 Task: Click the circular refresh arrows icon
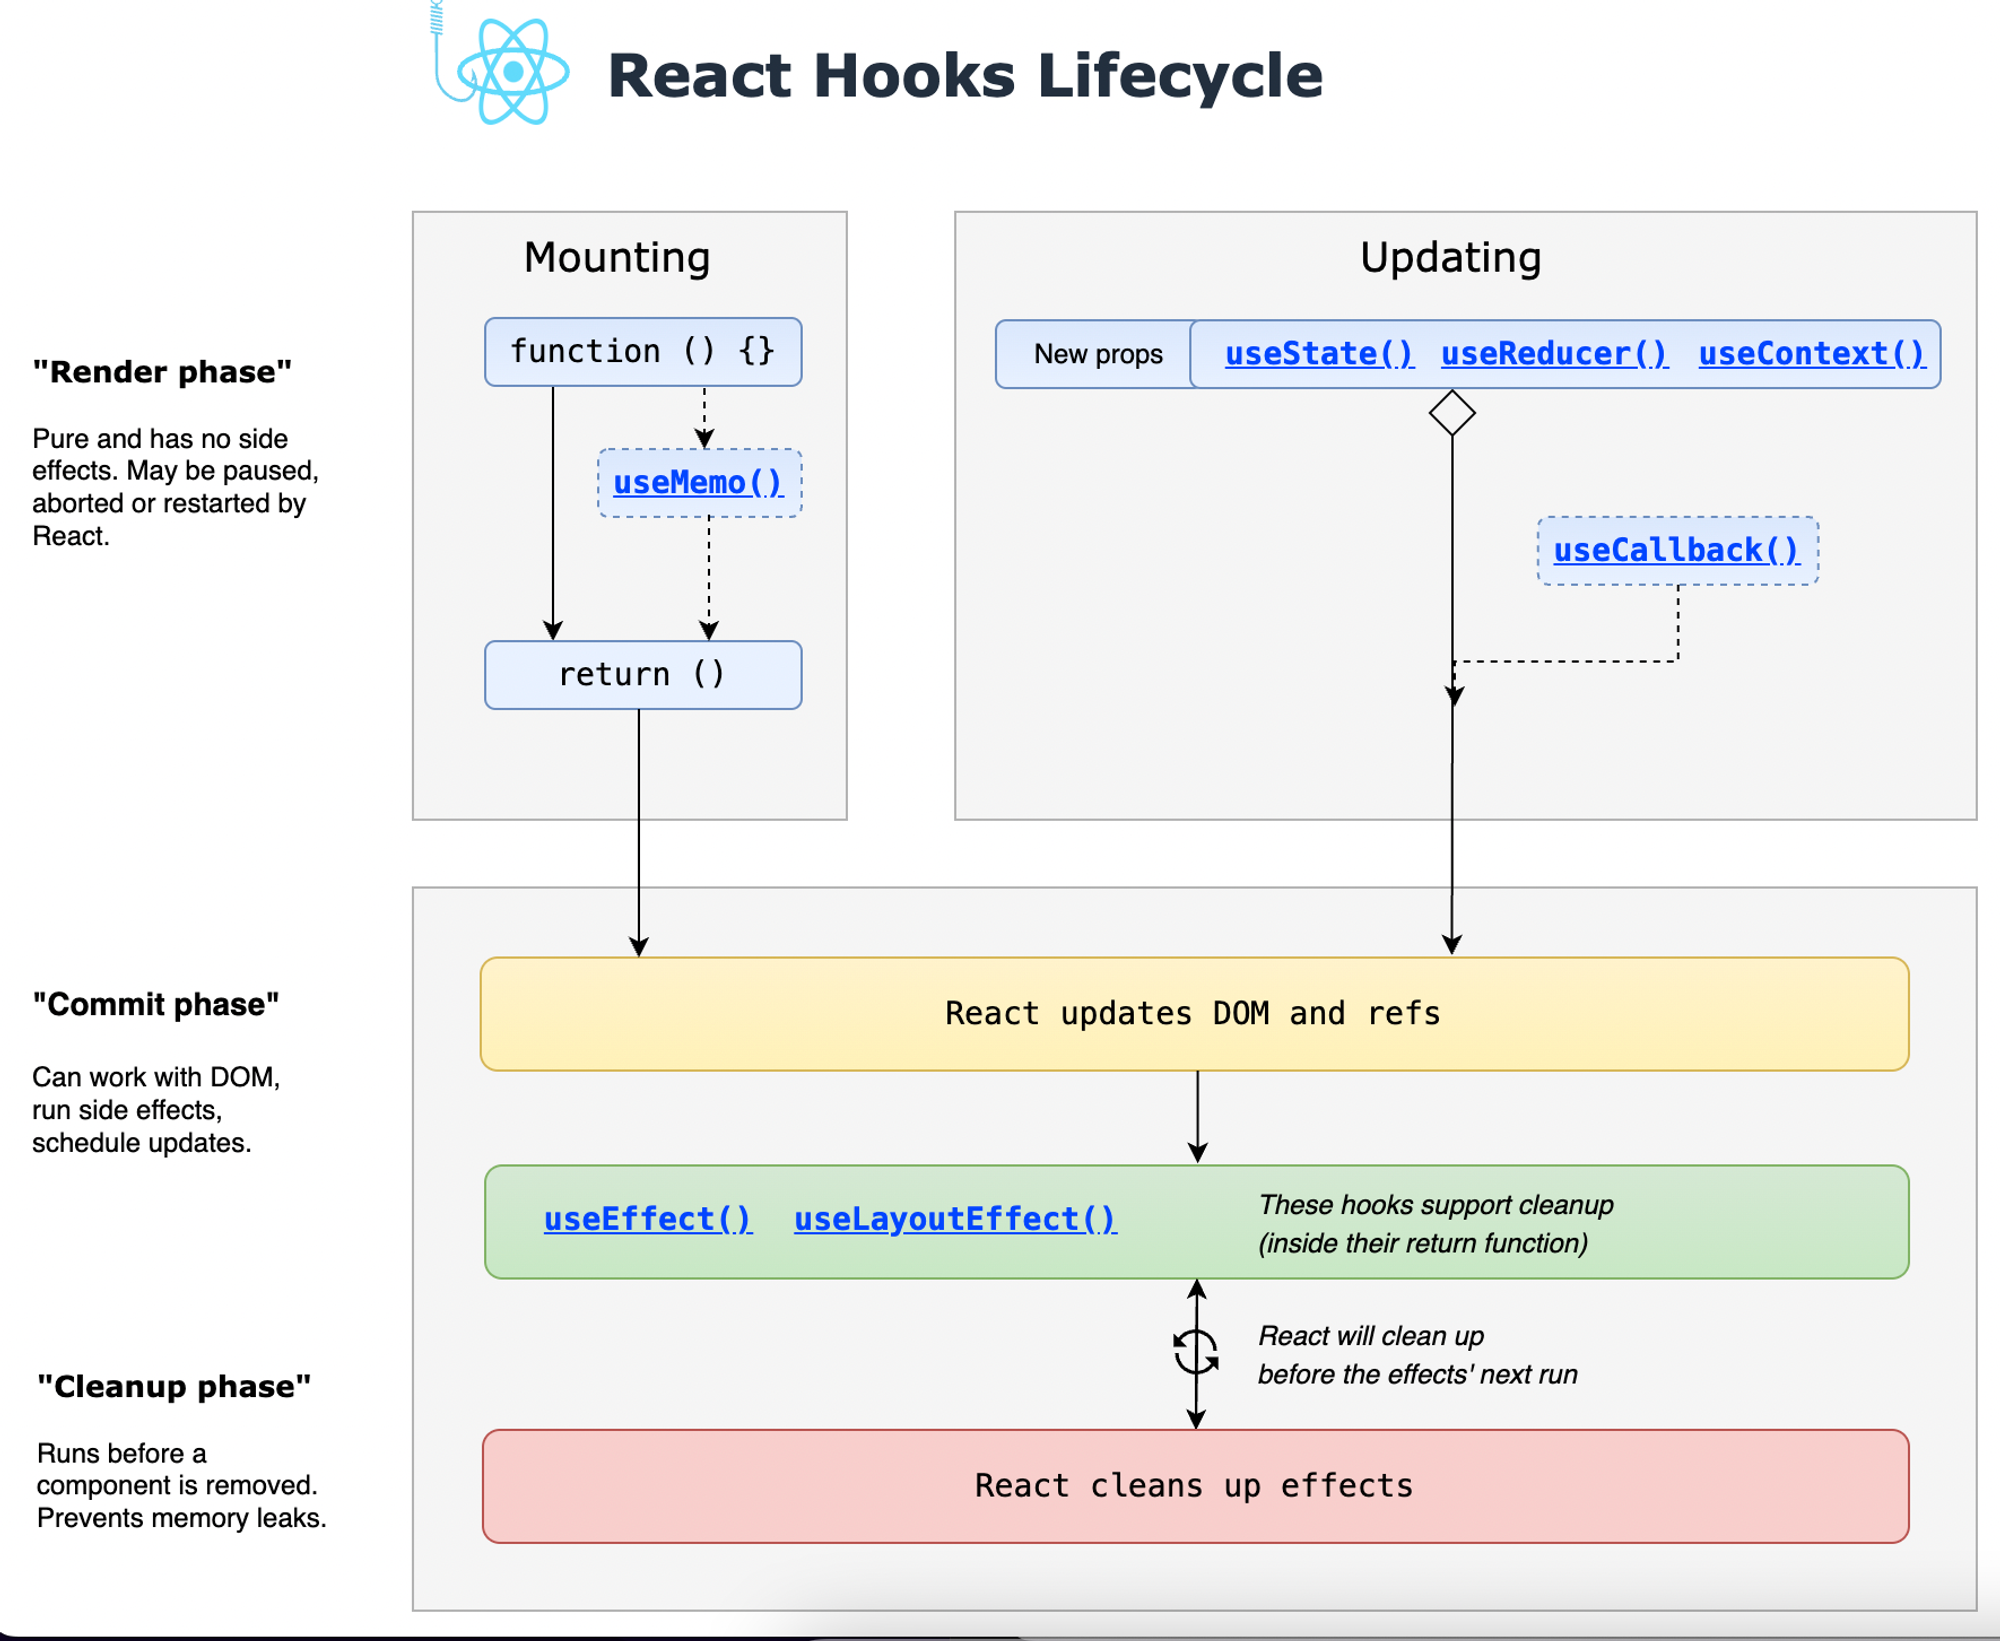pyautogui.click(x=1196, y=1352)
